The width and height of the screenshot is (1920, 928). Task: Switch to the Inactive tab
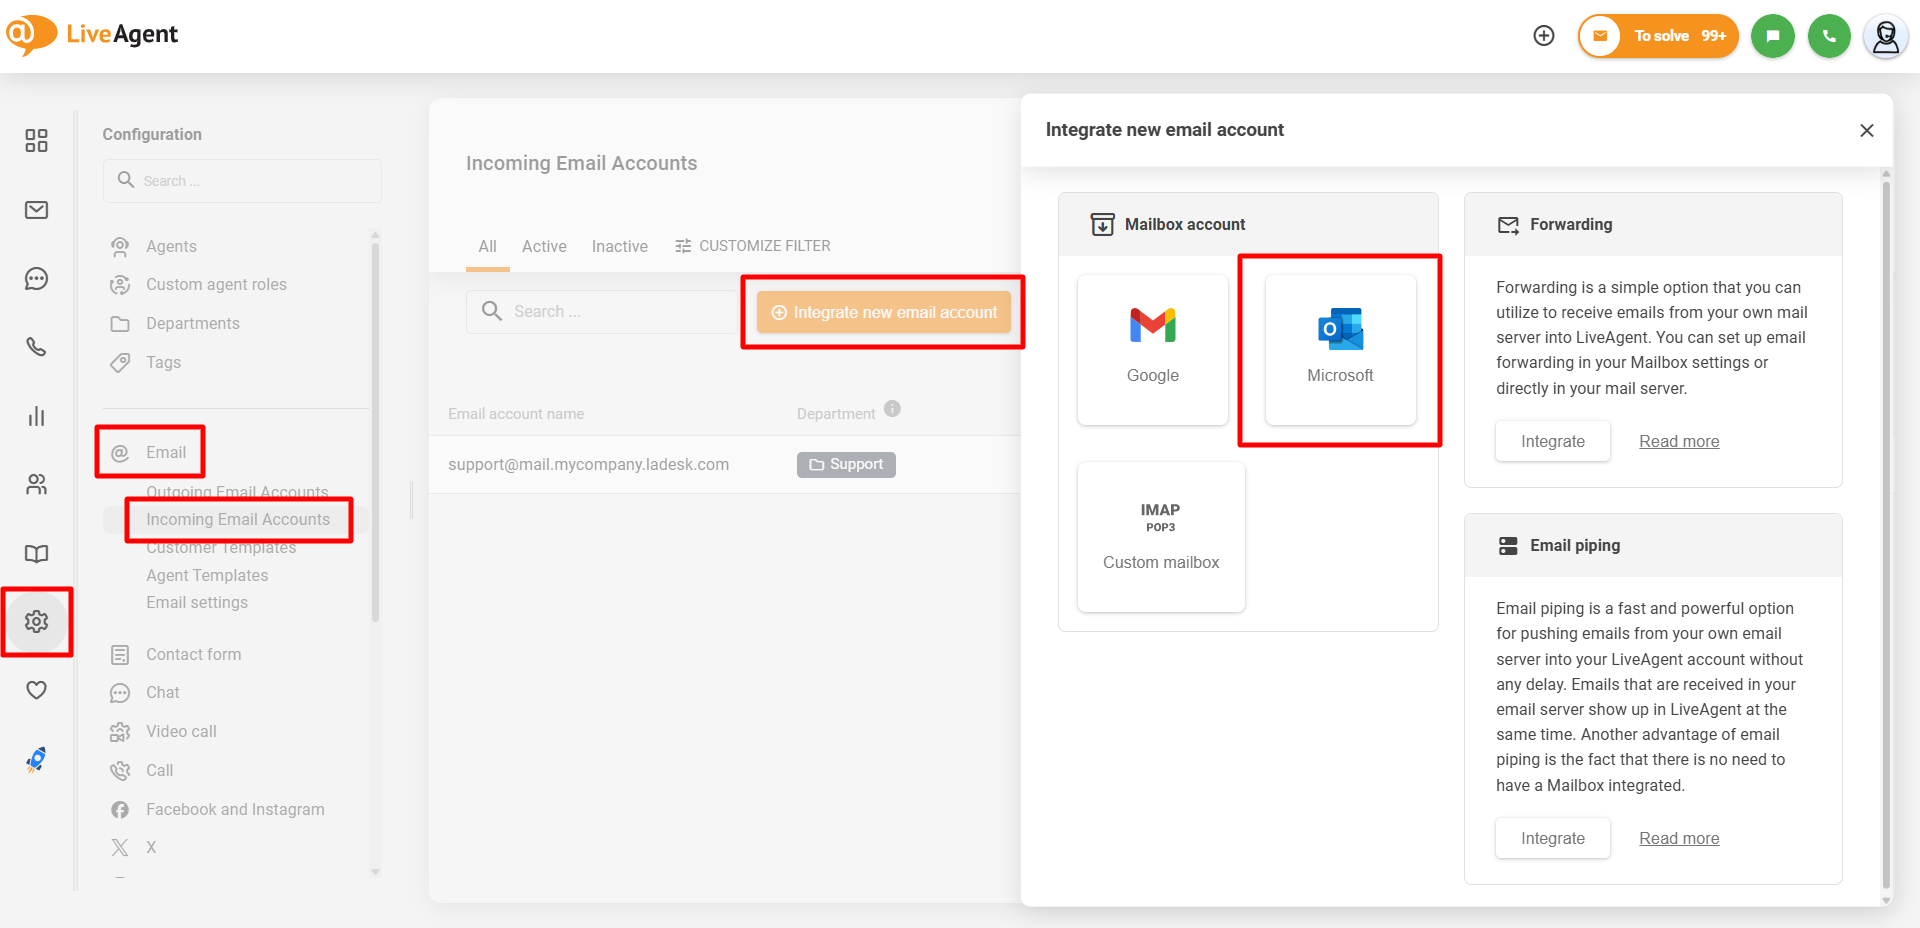(619, 246)
